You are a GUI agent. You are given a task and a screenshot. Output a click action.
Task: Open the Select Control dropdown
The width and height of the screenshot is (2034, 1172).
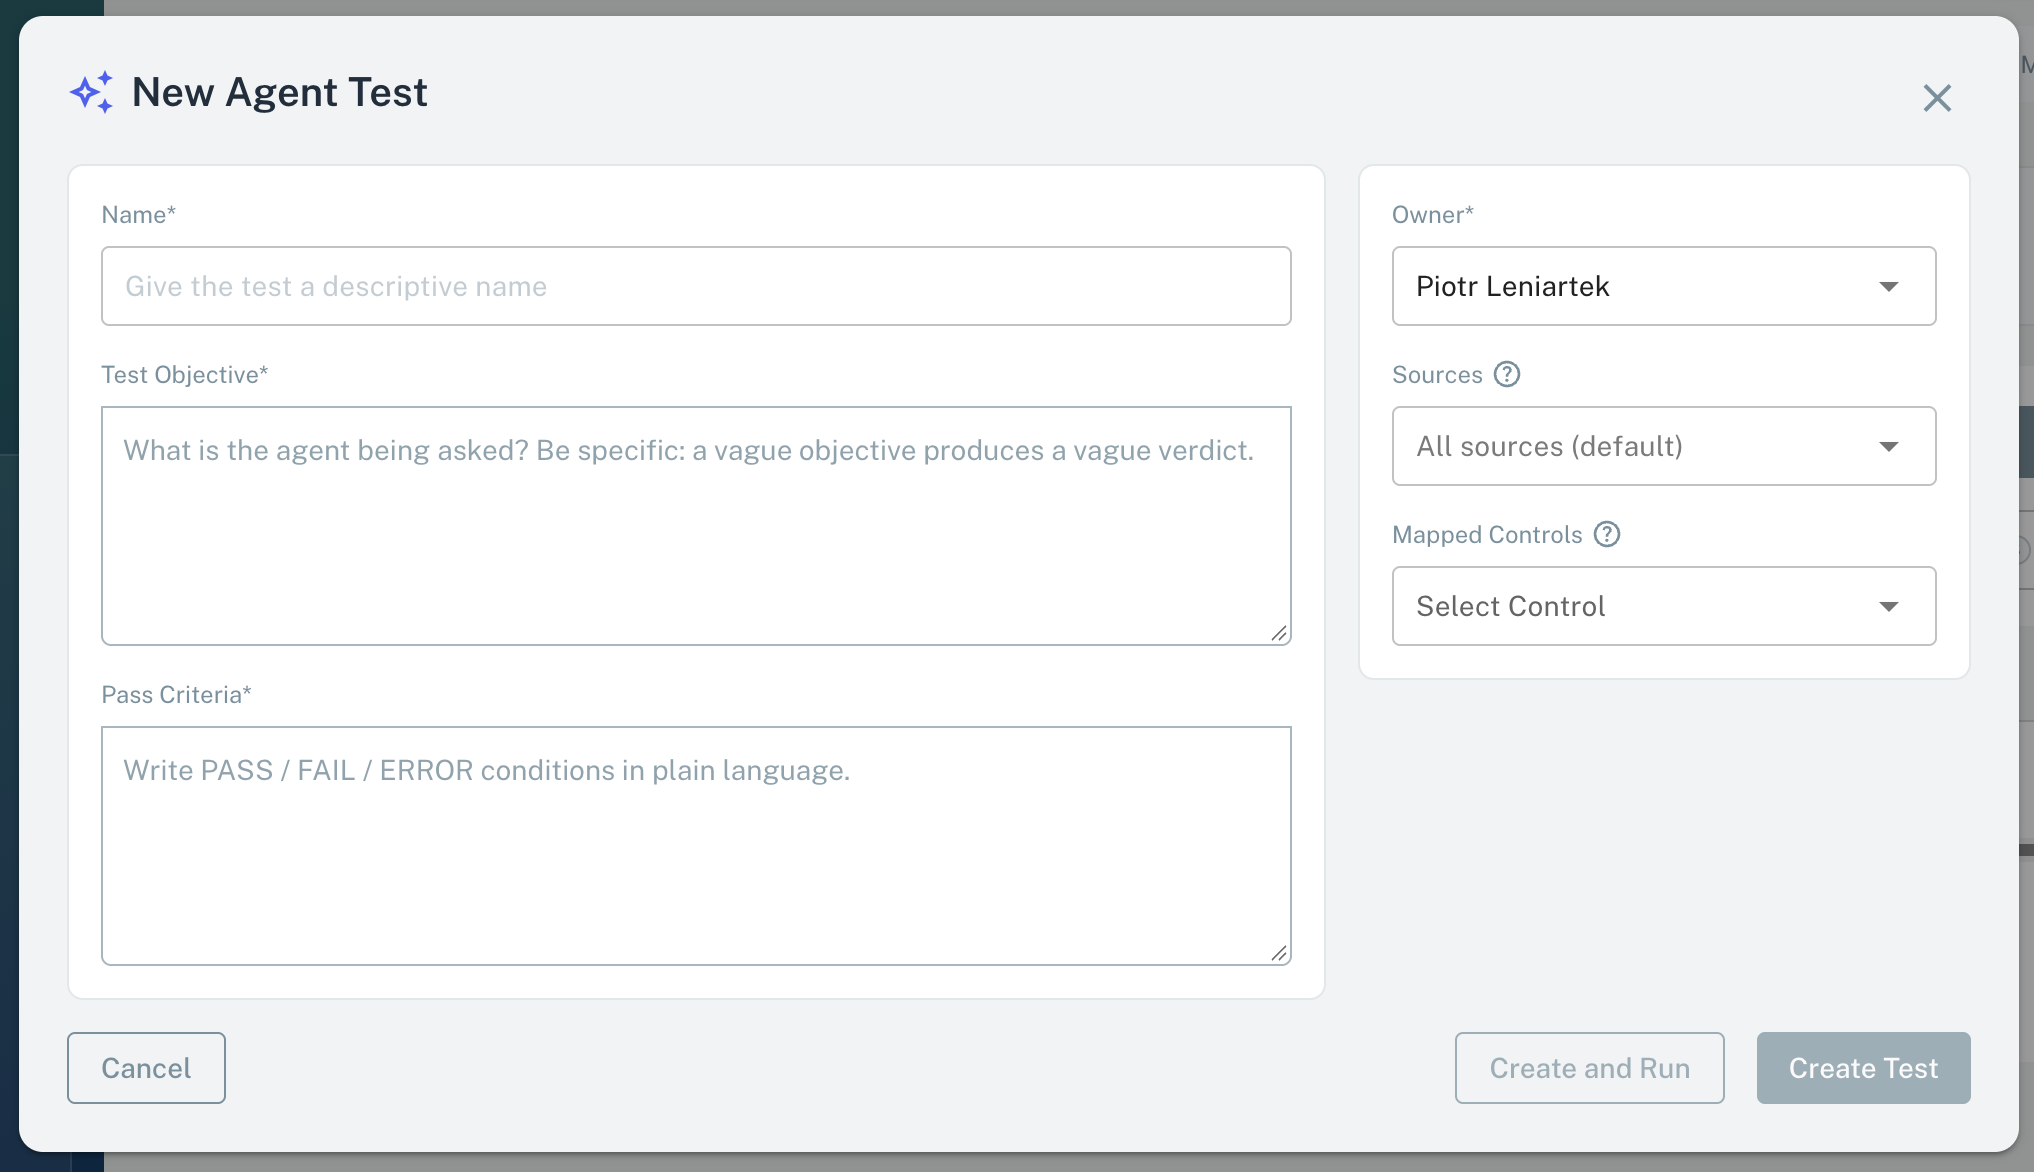pyautogui.click(x=1664, y=606)
